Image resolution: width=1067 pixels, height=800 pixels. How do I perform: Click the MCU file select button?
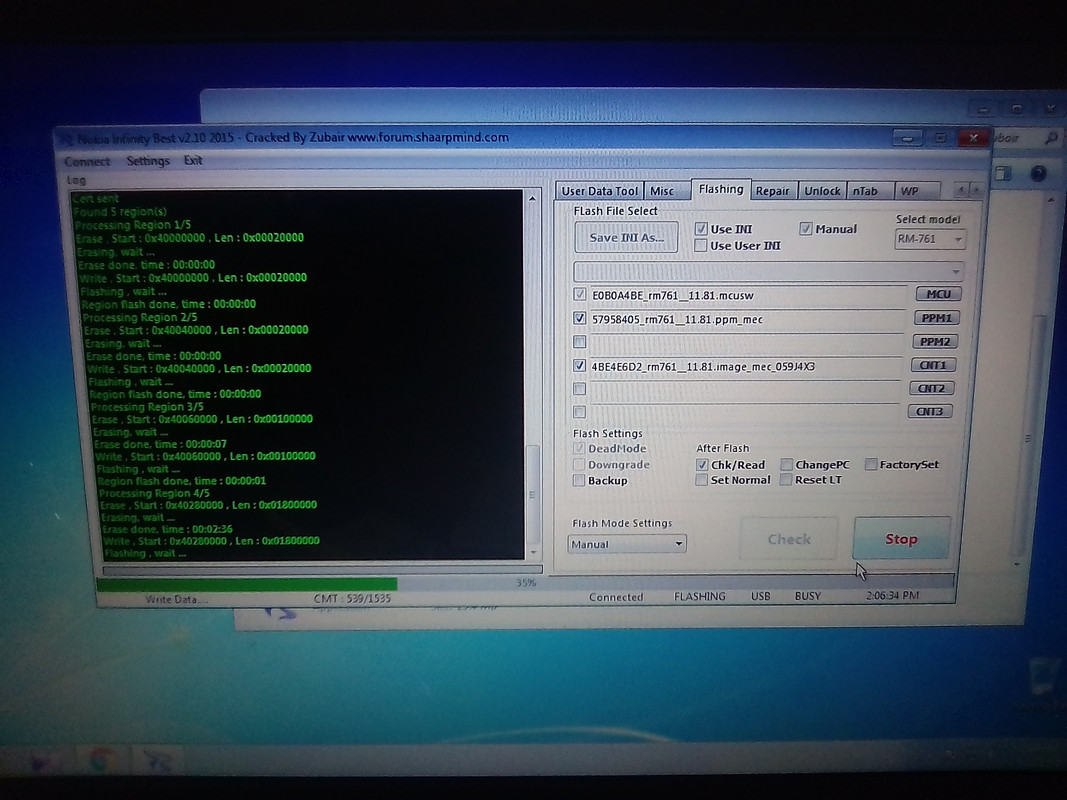(x=938, y=294)
